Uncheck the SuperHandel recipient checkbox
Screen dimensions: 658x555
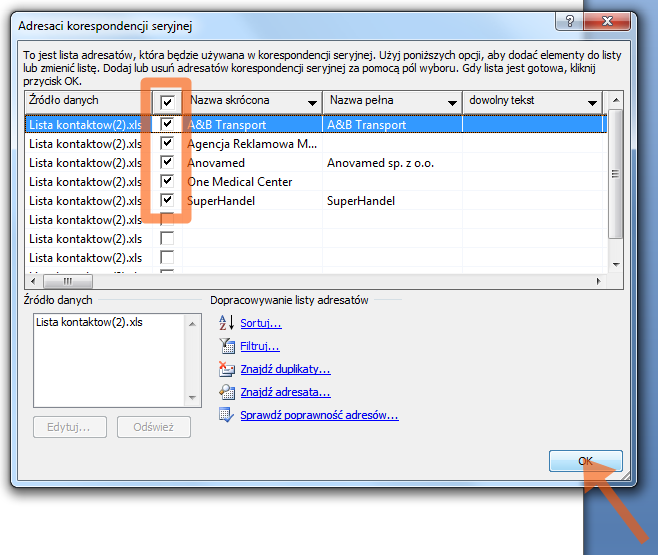point(167,201)
